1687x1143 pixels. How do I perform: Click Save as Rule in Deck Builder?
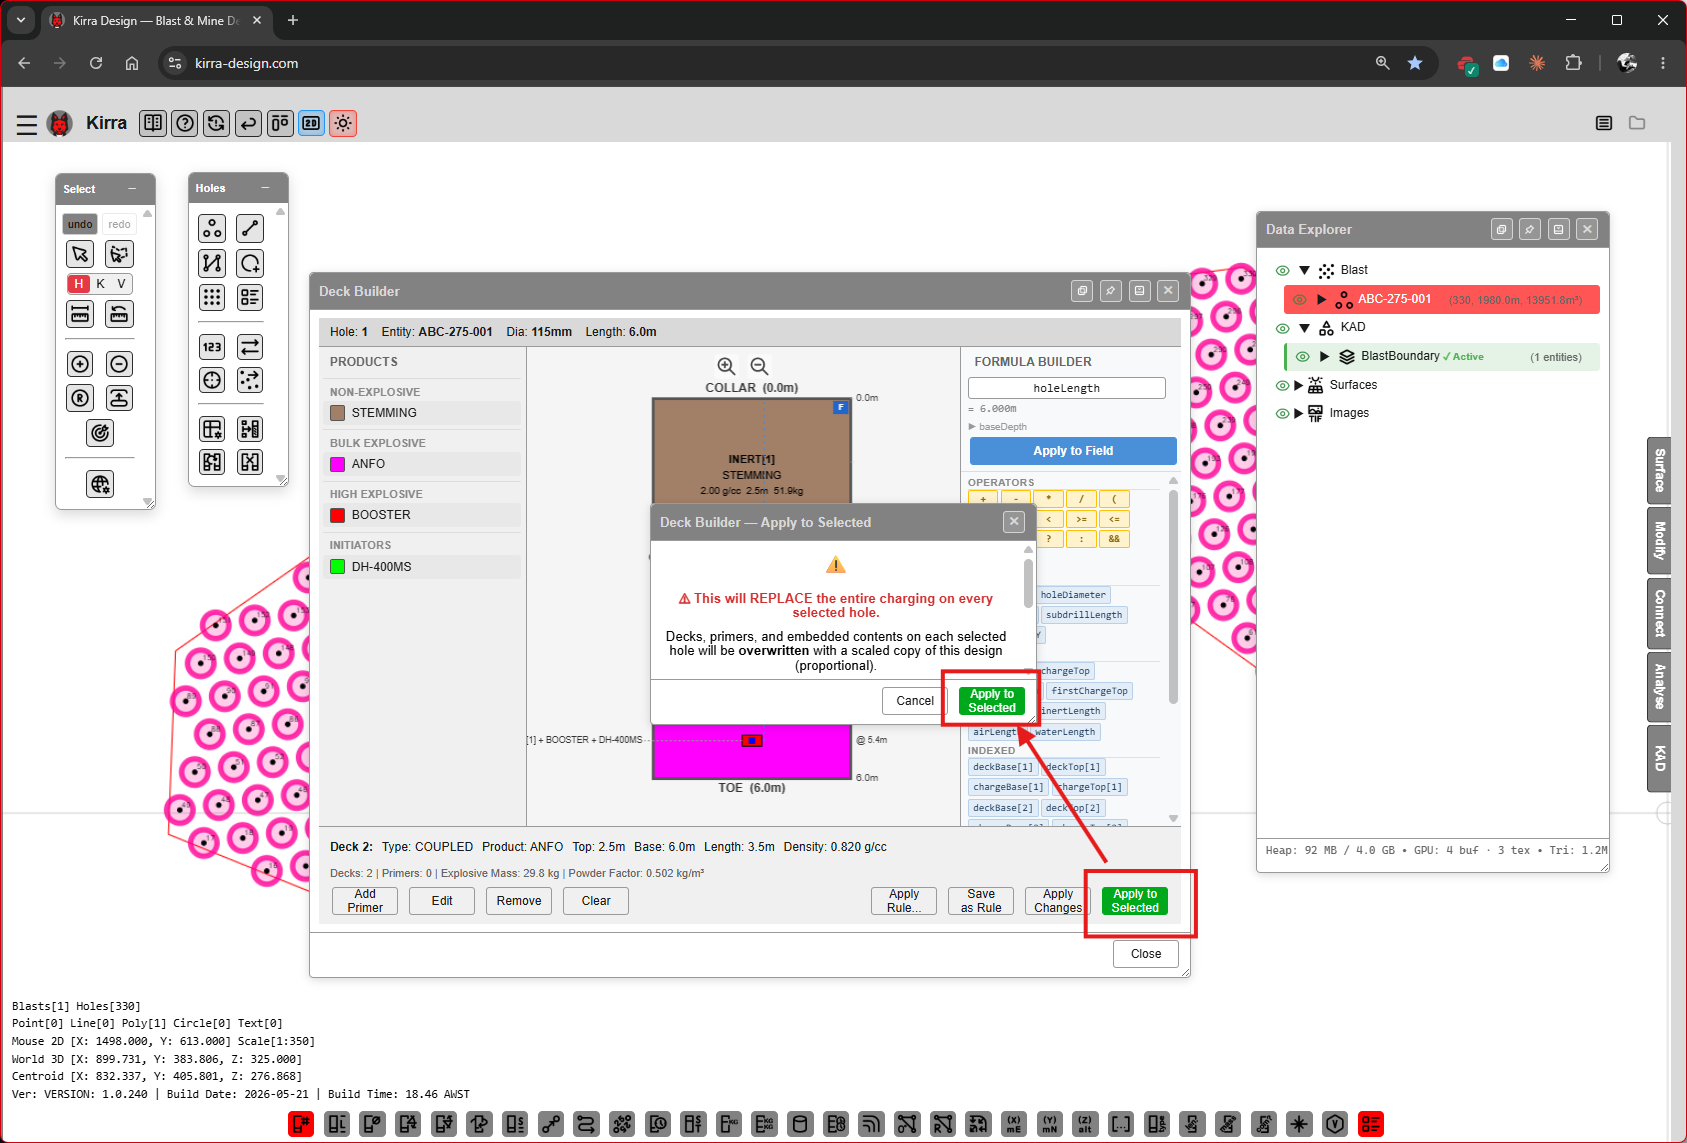coord(981,901)
